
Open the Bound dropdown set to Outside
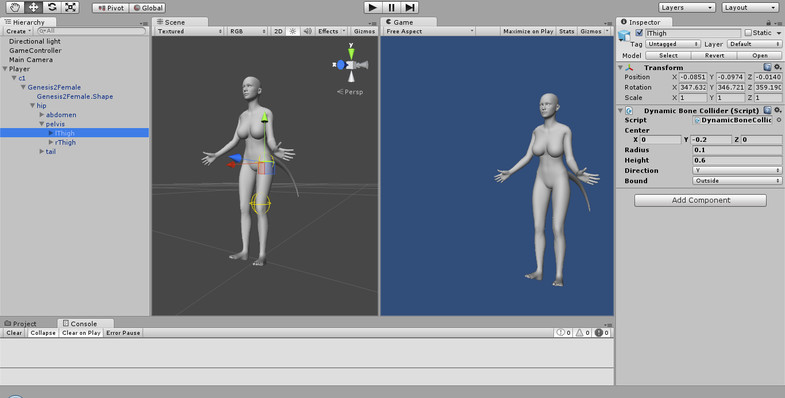click(x=737, y=181)
